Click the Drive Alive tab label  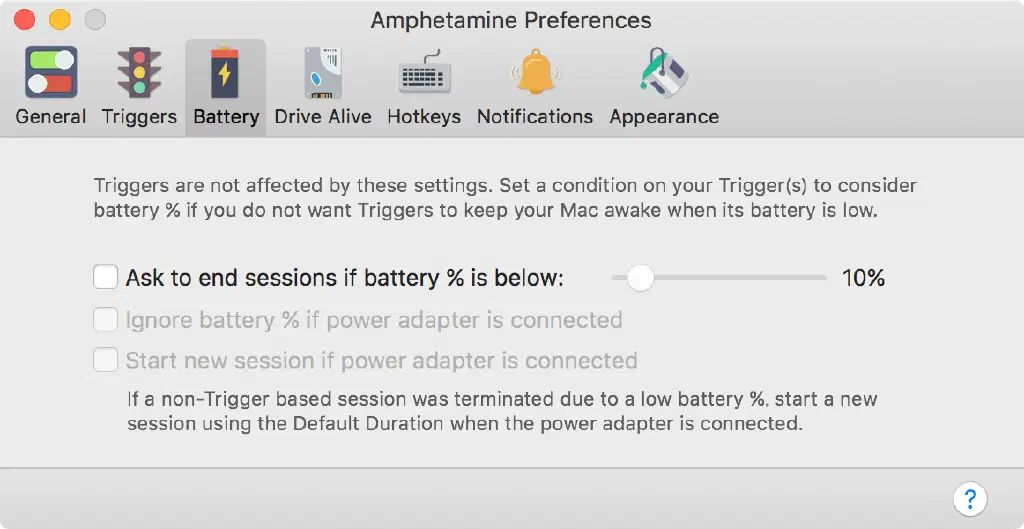(x=323, y=117)
